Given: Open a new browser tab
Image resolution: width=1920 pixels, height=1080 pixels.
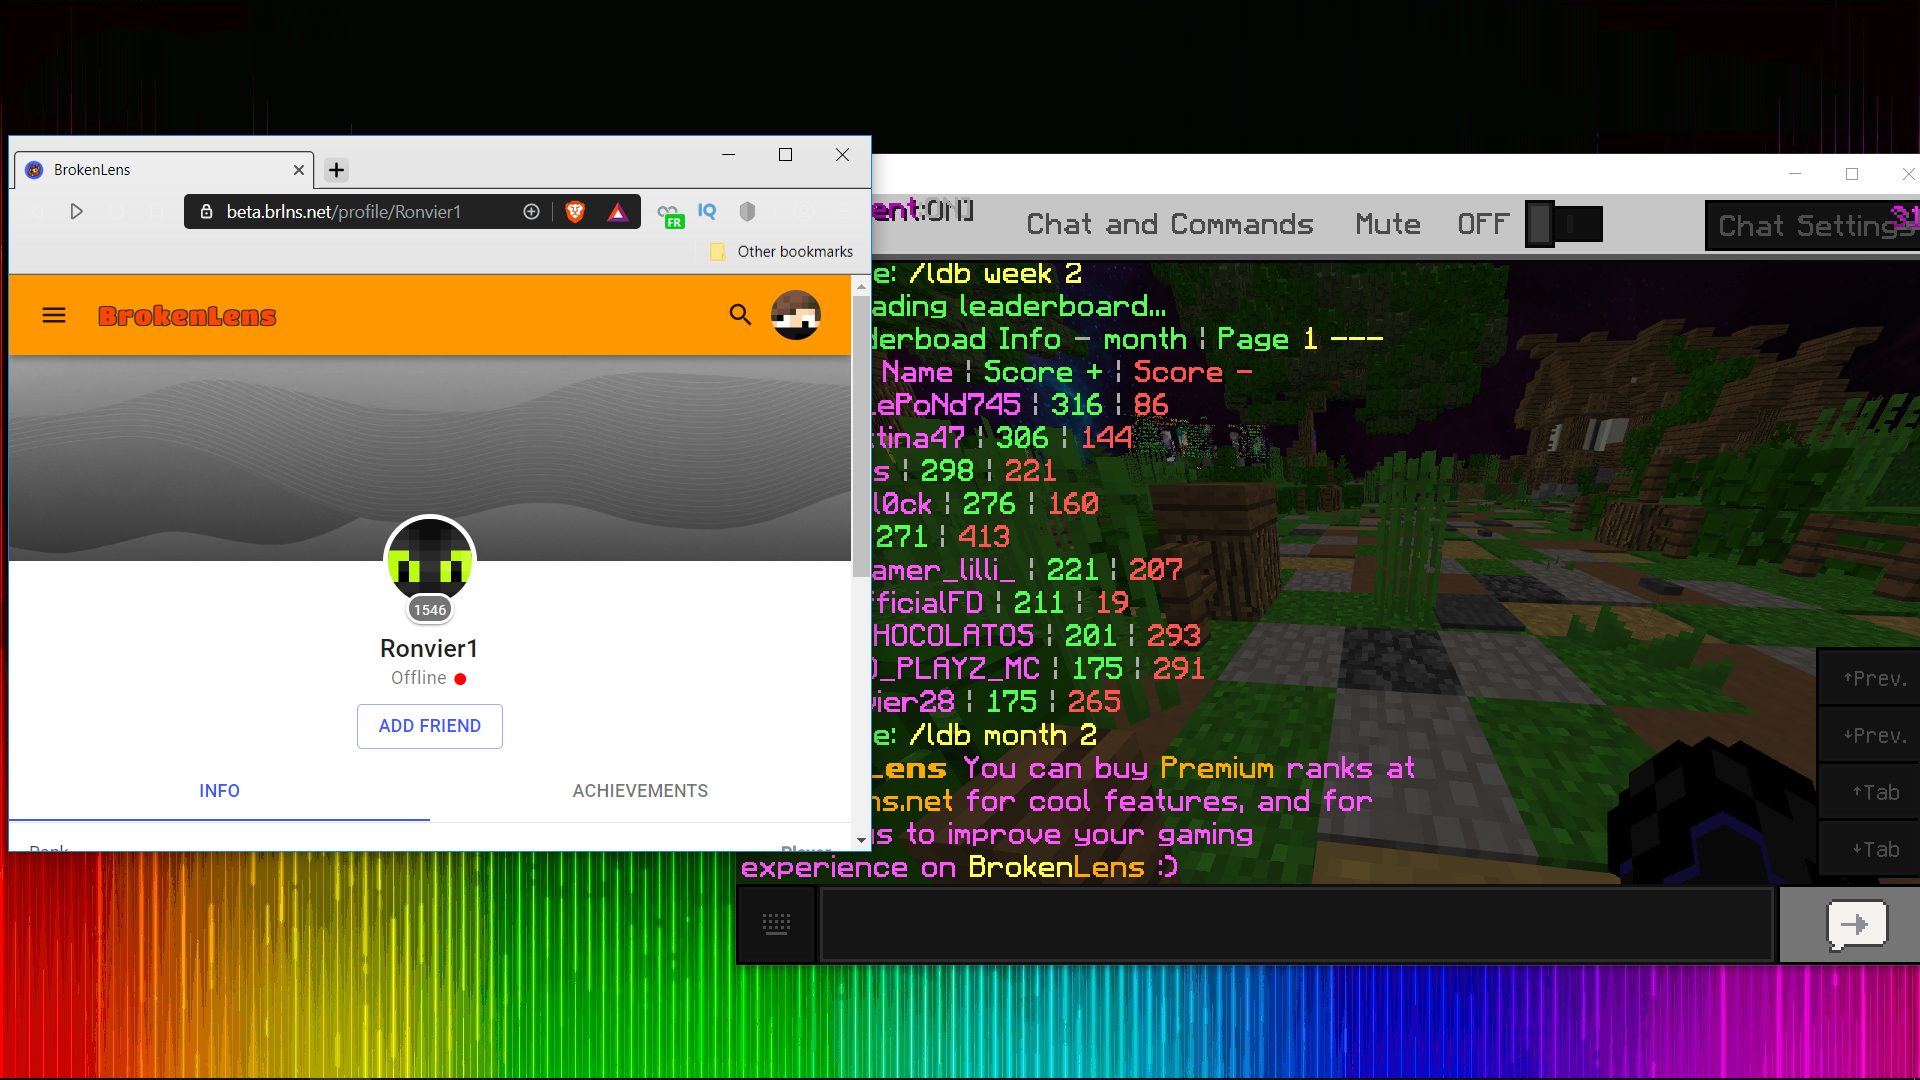Looking at the screenshot, I should [x=337, y=170].
